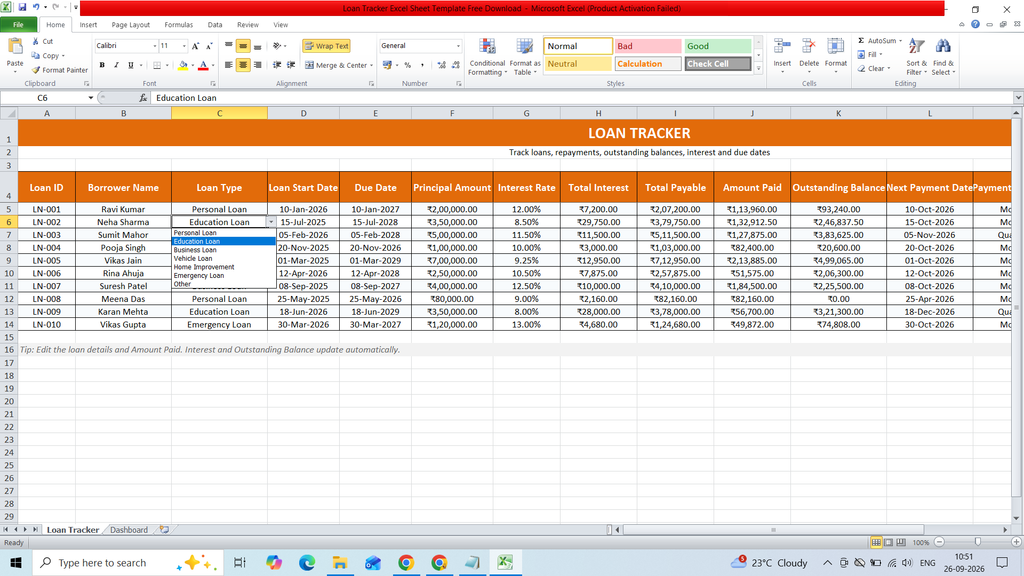Click the Comma Style icon
This screenshot has height=576, width=1024.
(x=422, y=65)
